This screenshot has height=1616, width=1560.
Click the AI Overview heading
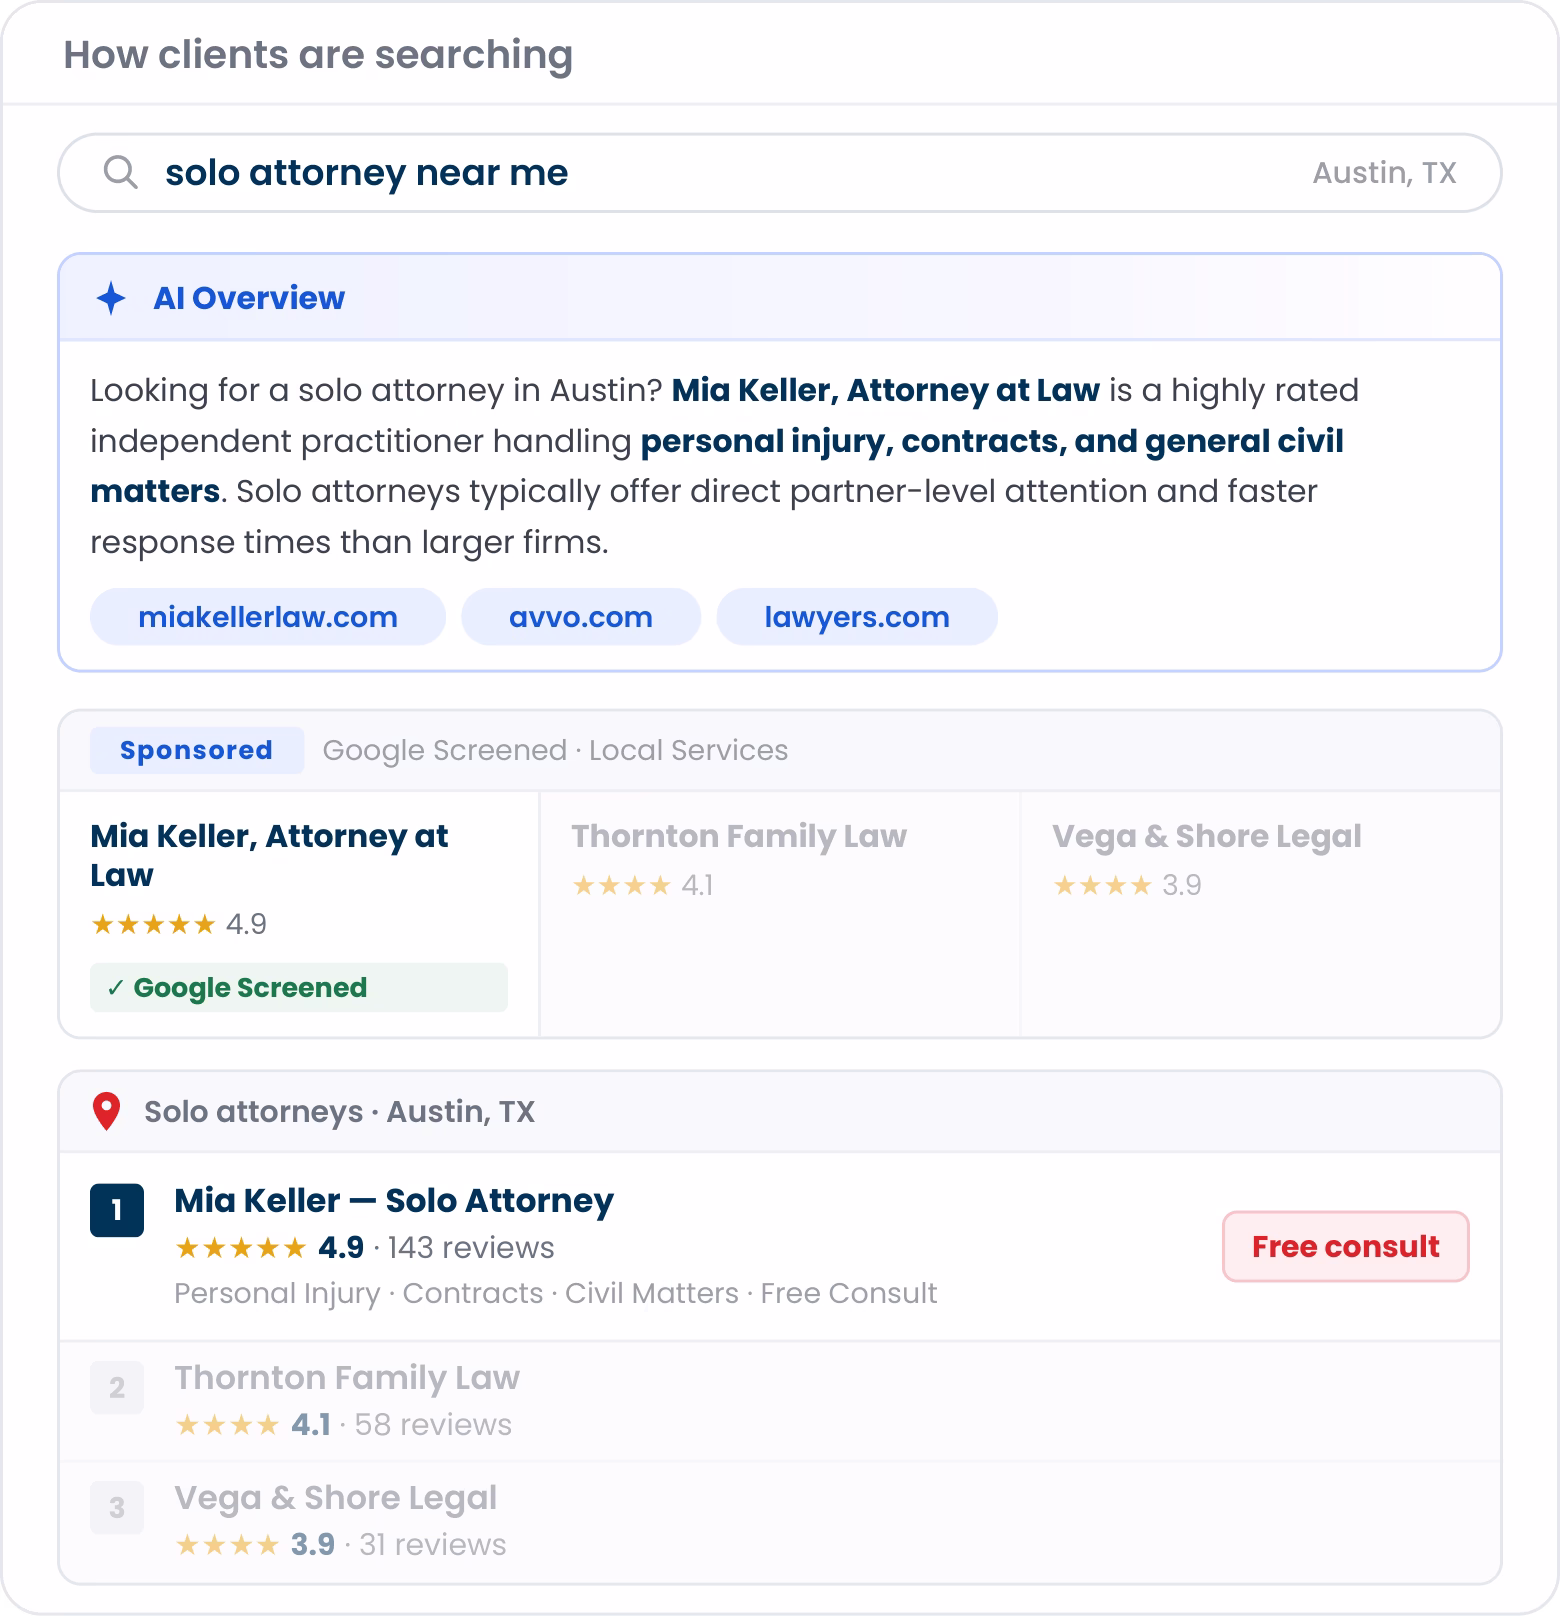[249, 298]
